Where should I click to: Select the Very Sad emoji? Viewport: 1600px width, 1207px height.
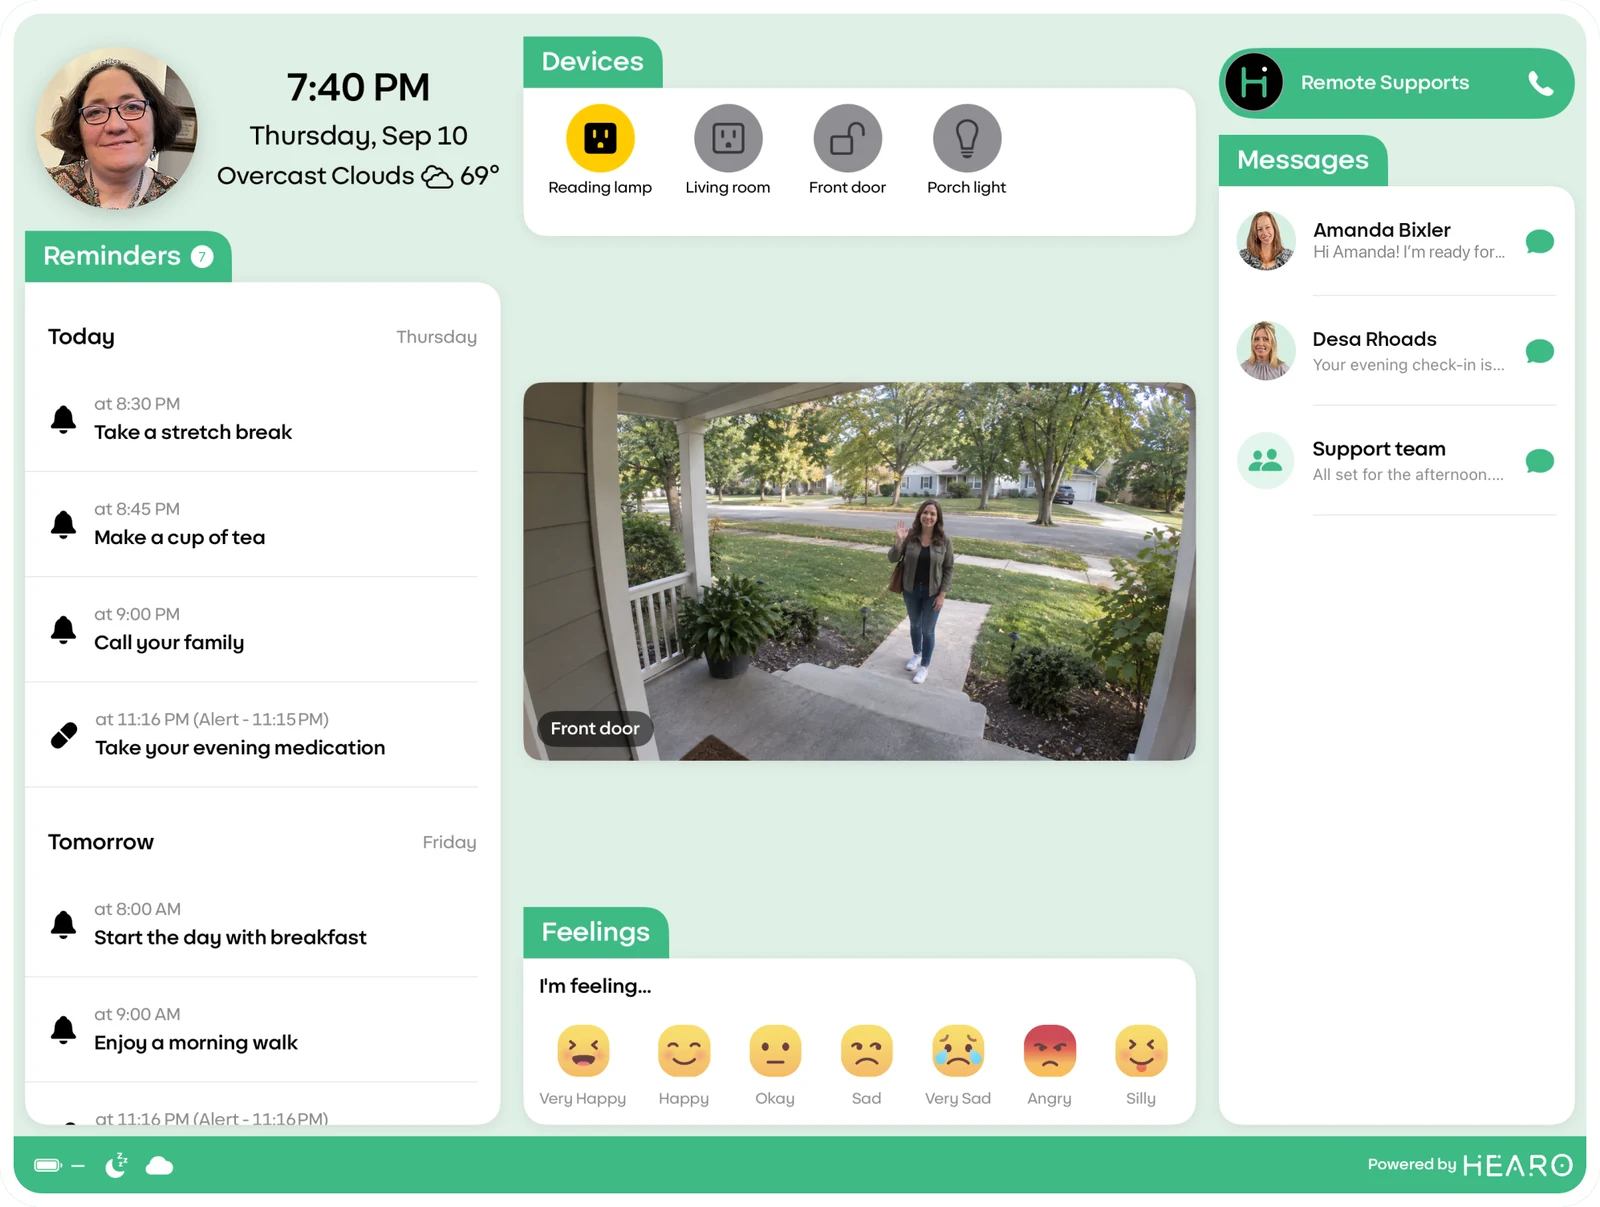point(958,1051)
